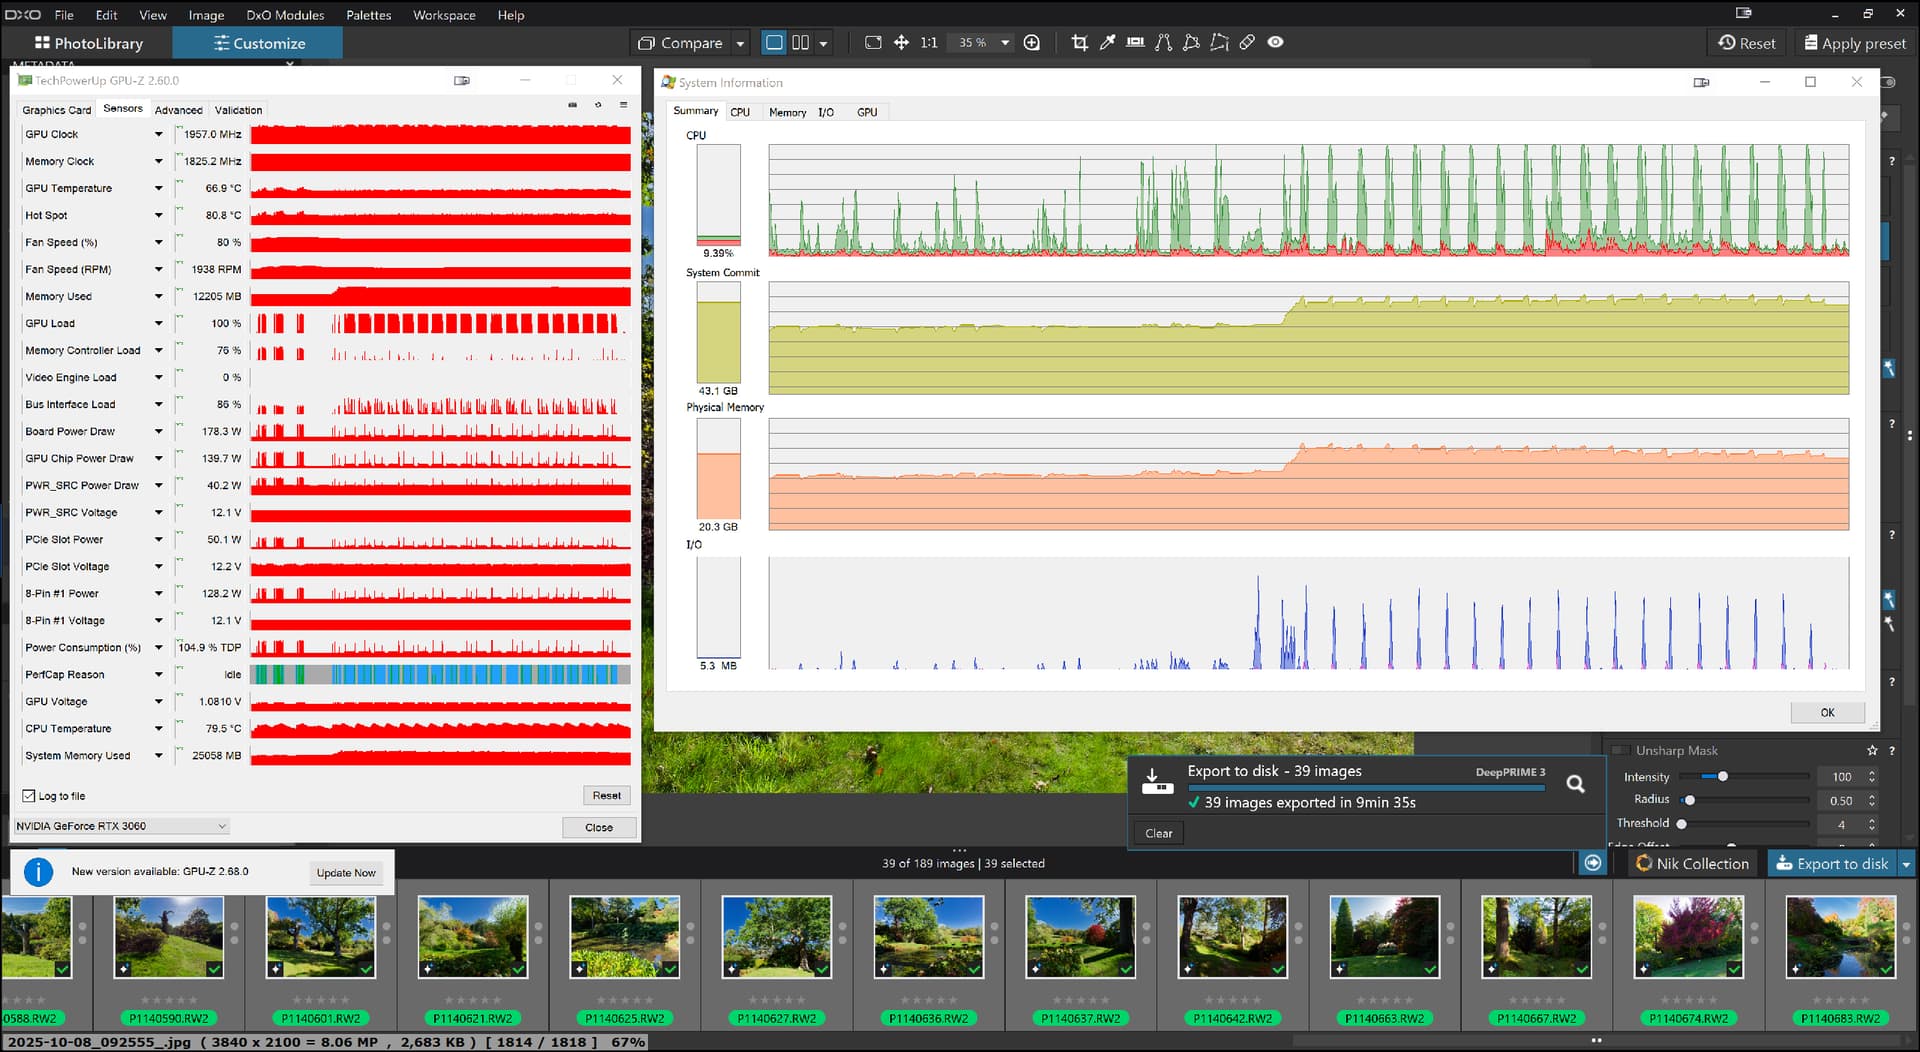
Task: Toggle the Log to file checkbox
Action: coord(29,796)
